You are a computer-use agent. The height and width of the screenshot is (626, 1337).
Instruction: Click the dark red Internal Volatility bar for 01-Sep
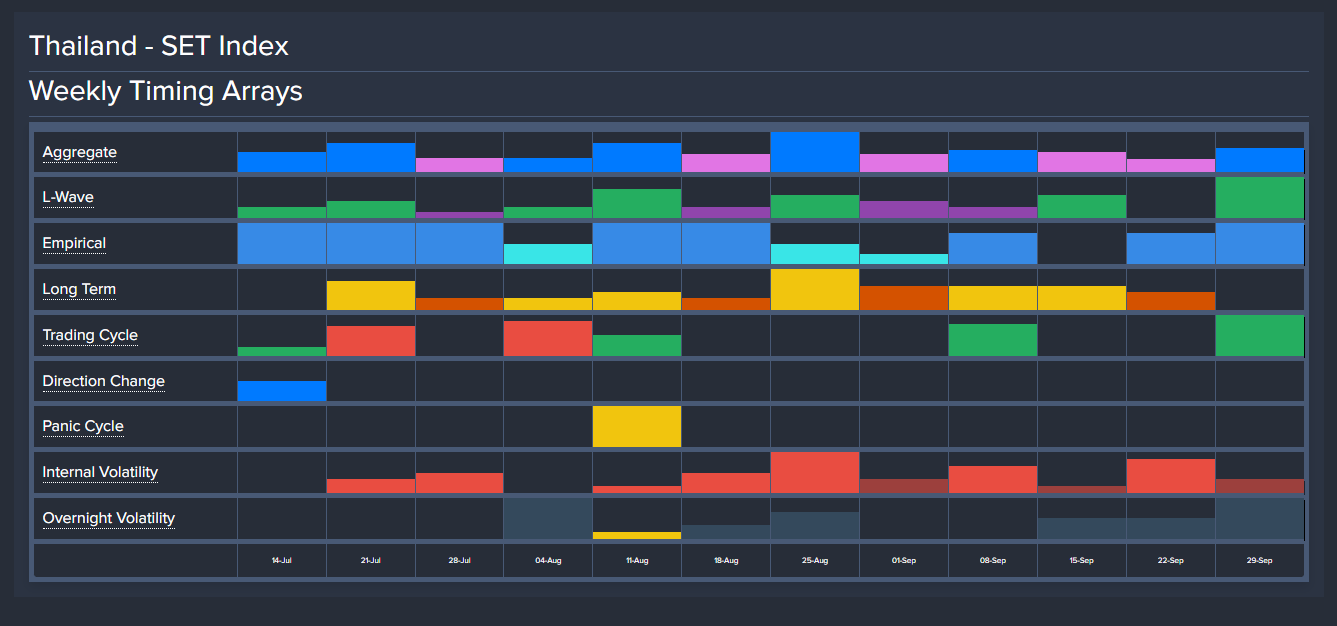click(x=904, y=486)
